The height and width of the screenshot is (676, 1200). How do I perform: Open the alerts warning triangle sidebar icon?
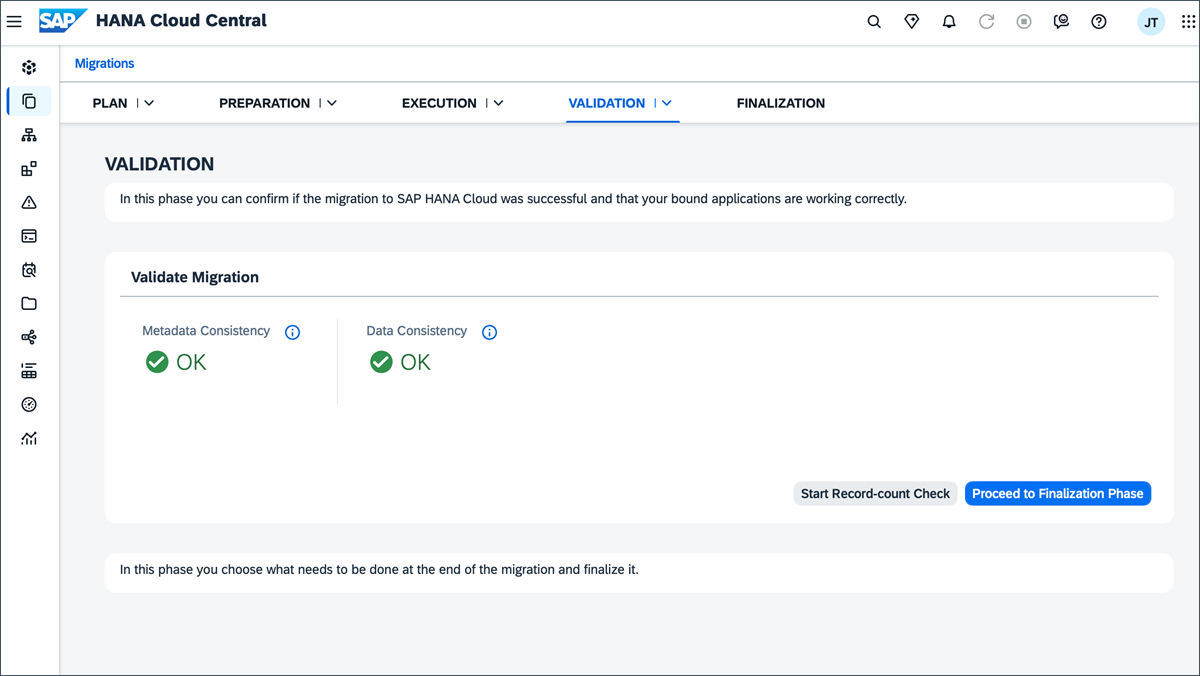point(29,203)
